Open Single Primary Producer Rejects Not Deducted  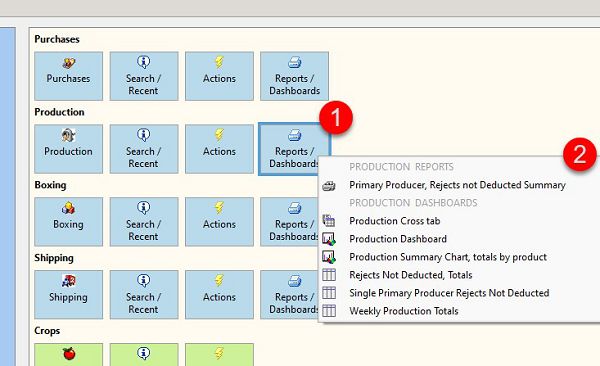click(449, 293)
